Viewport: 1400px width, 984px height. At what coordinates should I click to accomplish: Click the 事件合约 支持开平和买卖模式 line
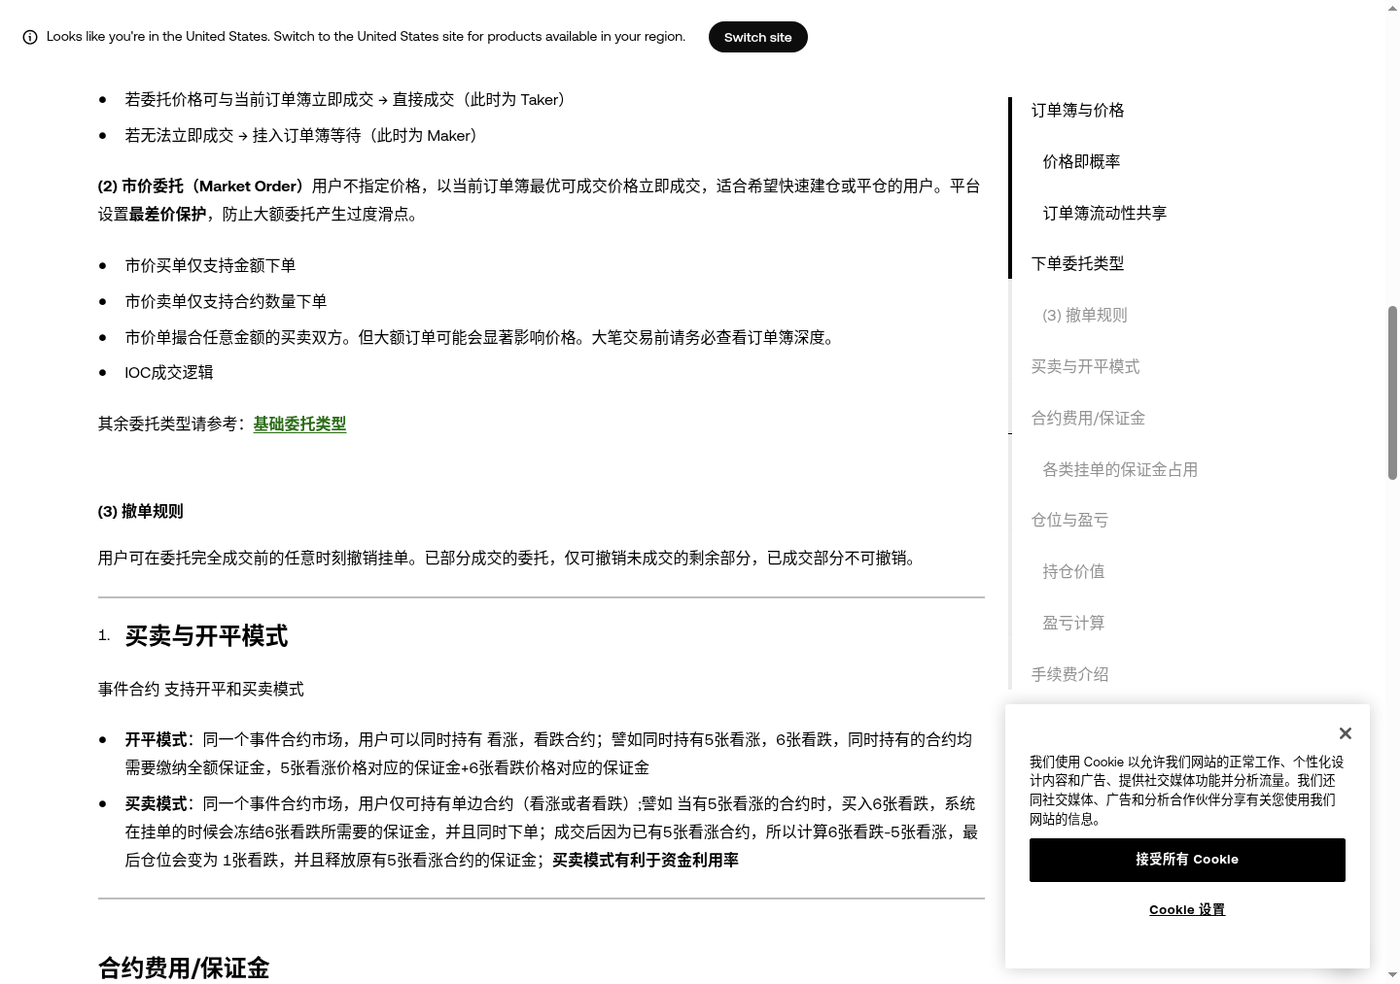coord(201,689)
